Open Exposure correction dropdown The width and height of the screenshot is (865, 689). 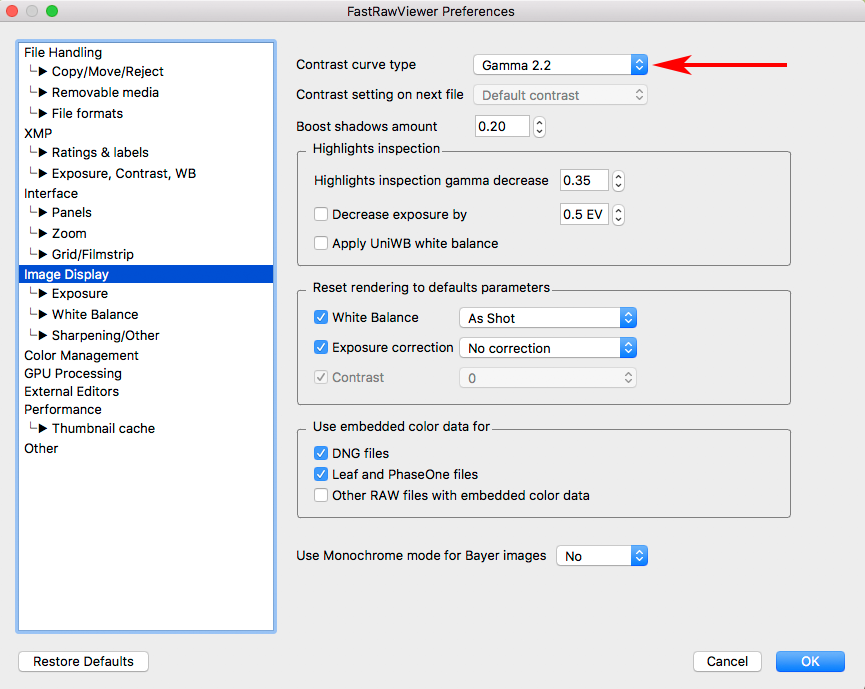547,348
